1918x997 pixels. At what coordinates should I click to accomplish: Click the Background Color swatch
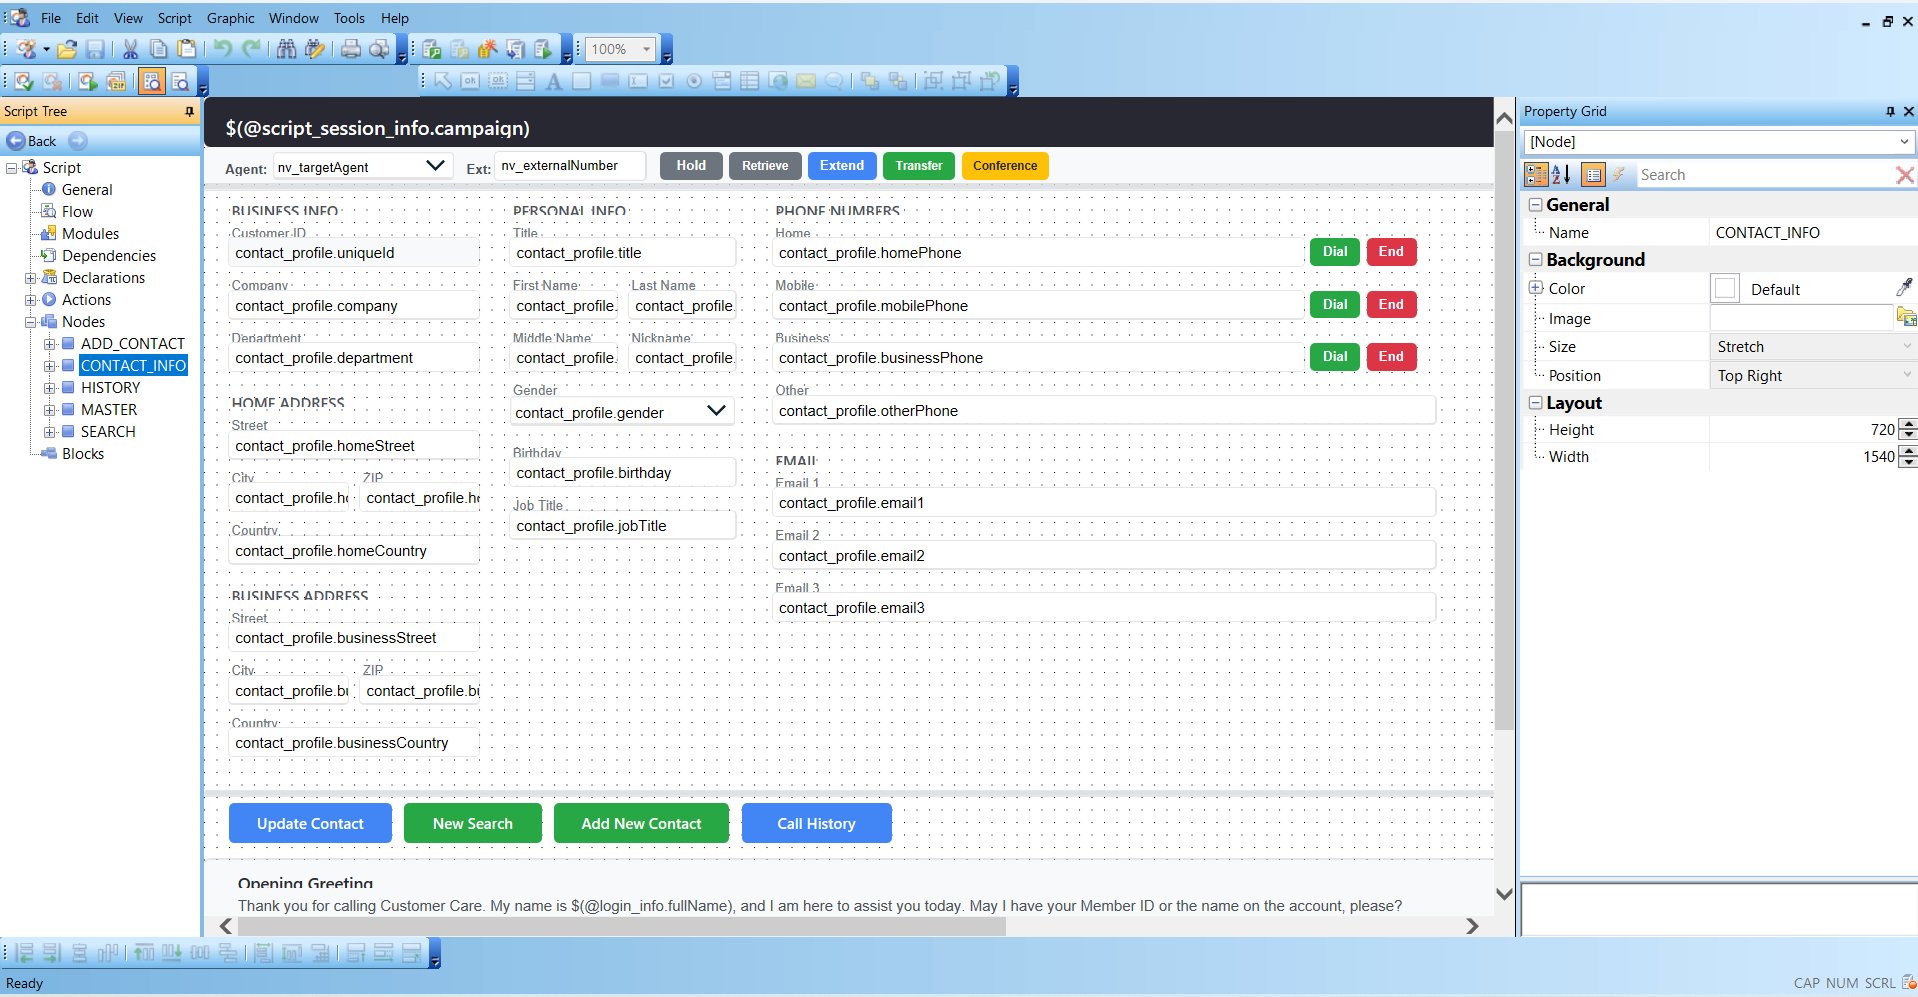point(1725,289)
